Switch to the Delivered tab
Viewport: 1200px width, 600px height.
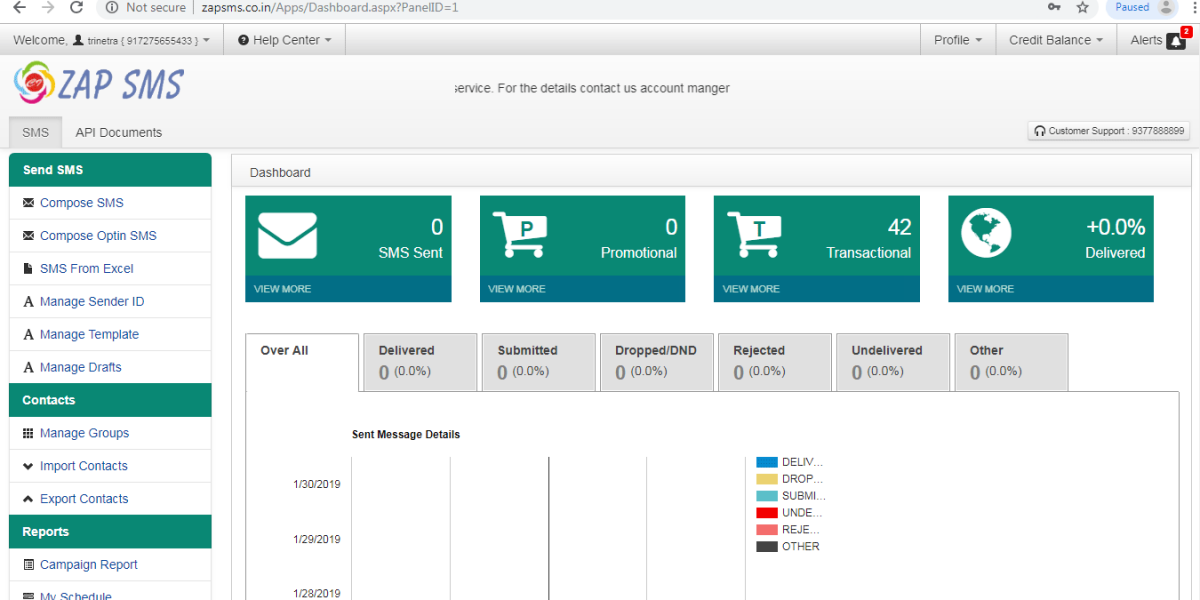(420, 362)
